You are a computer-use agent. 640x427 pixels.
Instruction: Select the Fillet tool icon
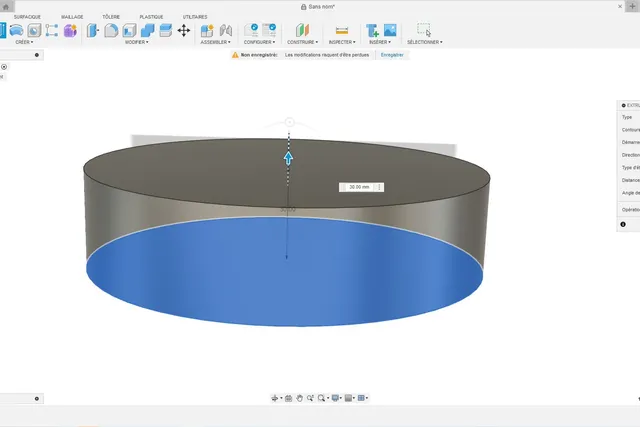click(111, 30)
